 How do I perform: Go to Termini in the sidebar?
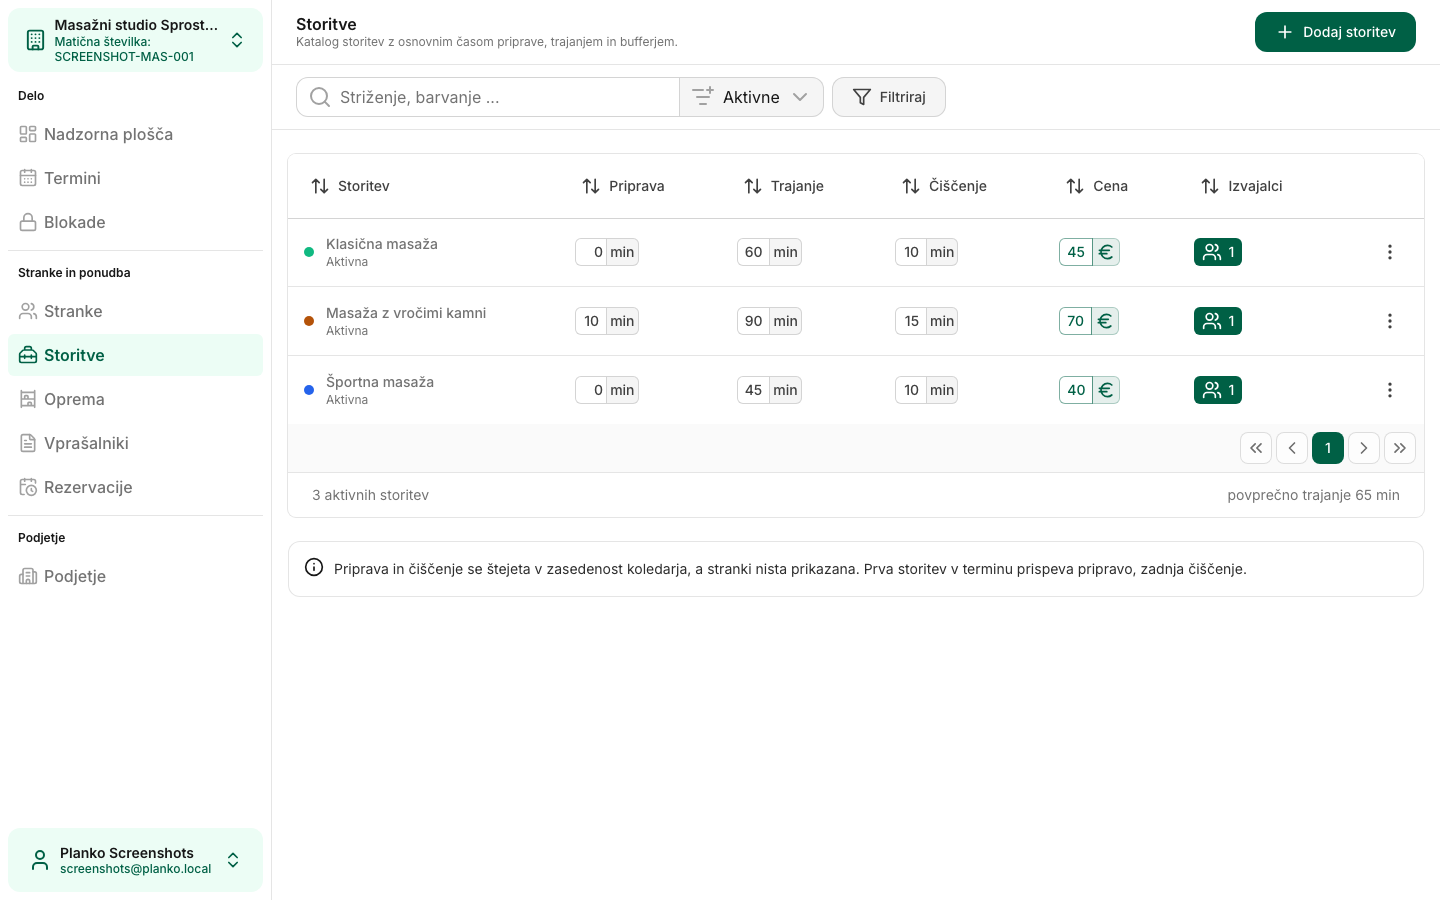tap(135, 178)
